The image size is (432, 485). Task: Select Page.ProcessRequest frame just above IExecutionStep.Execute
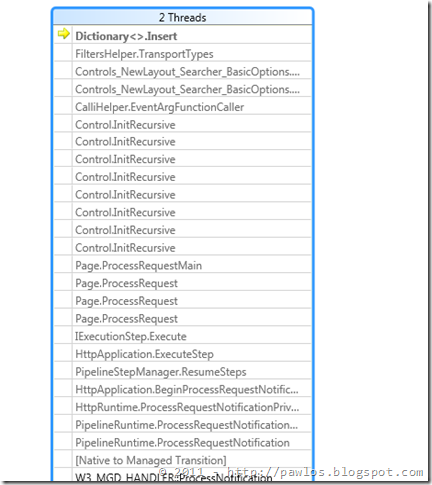coord(183,319)
